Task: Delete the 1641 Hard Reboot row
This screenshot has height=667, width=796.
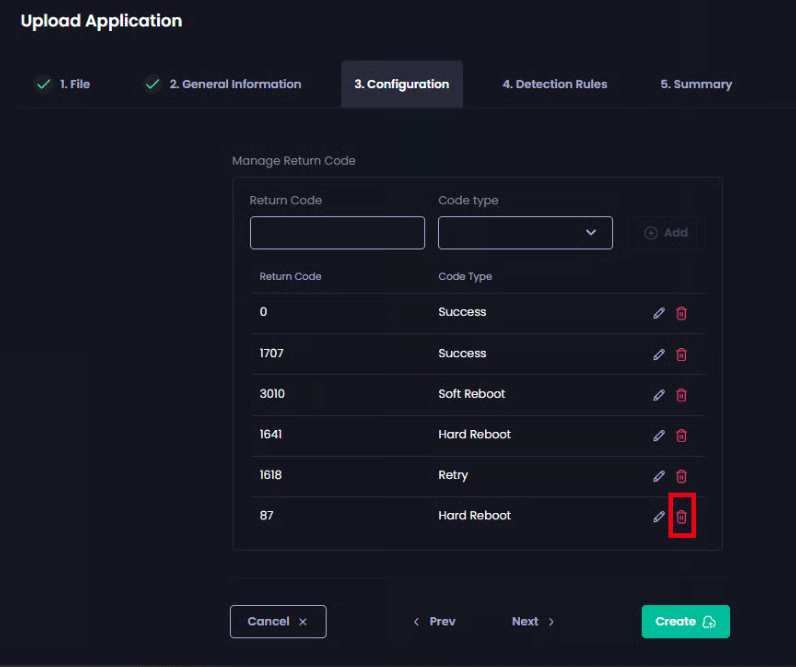Action: tap(681, 435)
